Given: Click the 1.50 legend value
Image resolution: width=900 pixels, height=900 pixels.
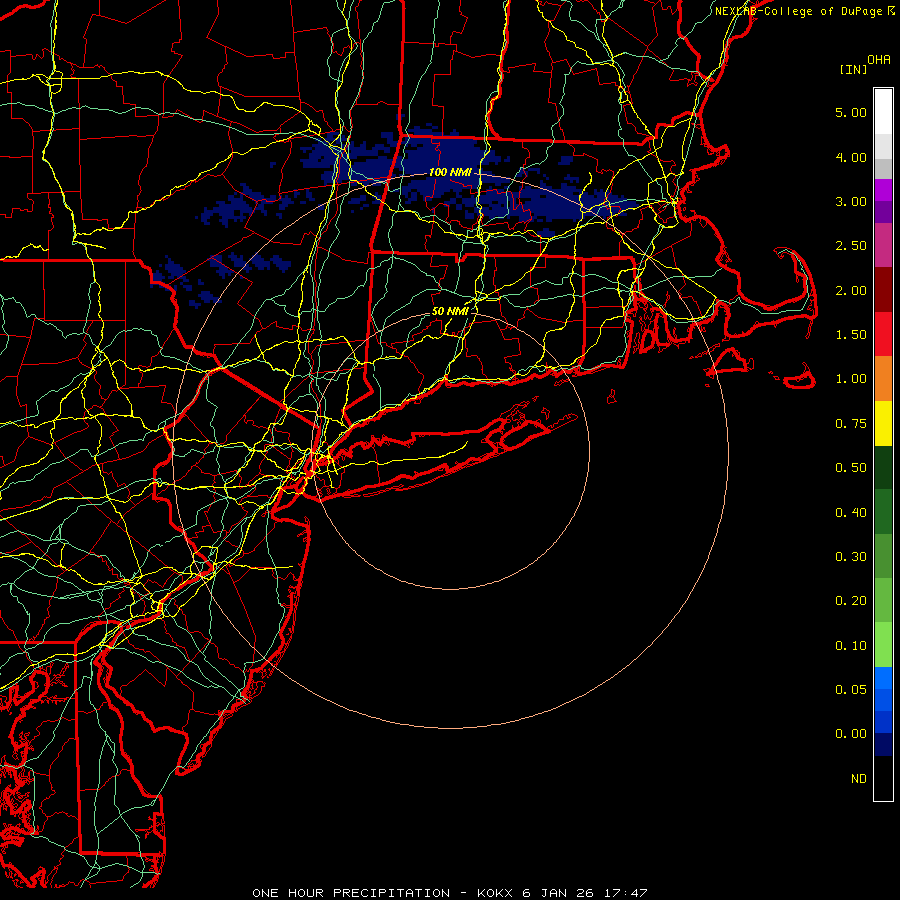Looking at the screenshot, I should (x=851, y=335).
